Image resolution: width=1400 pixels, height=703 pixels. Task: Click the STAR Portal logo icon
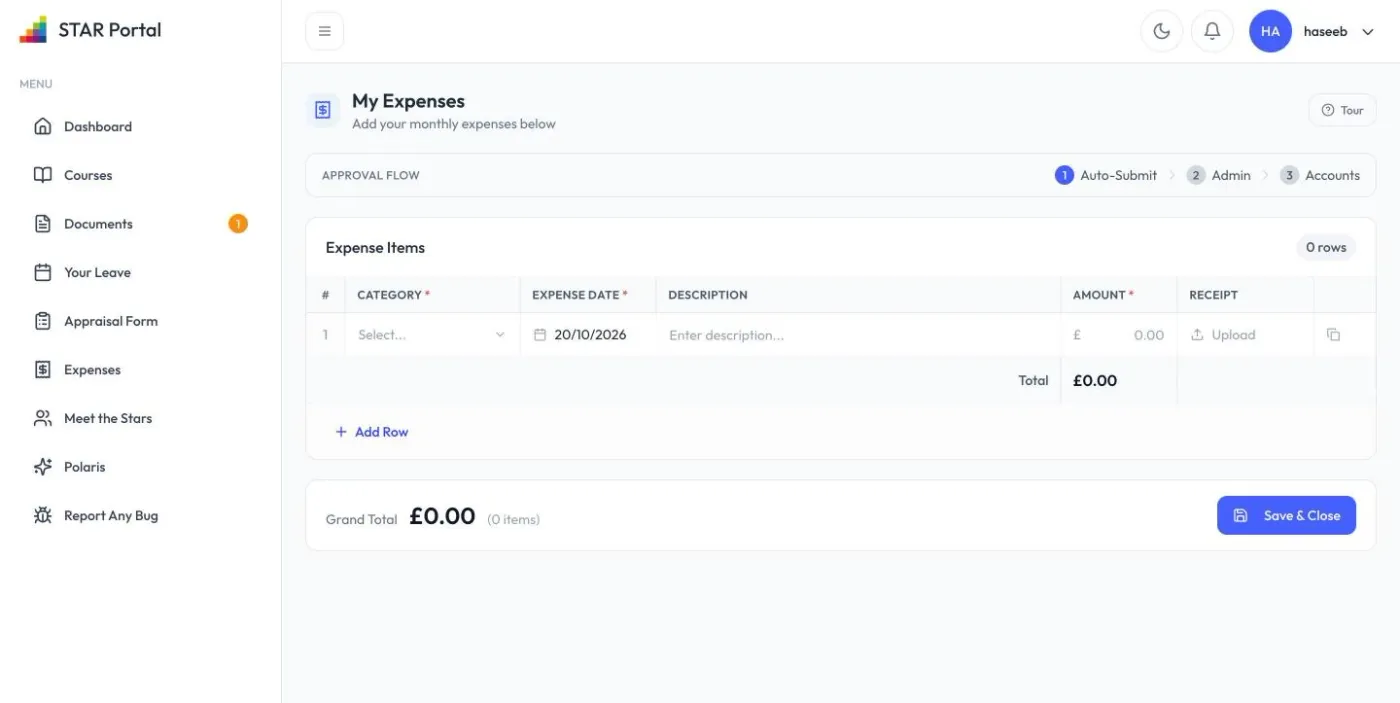[x=33, y=30]
